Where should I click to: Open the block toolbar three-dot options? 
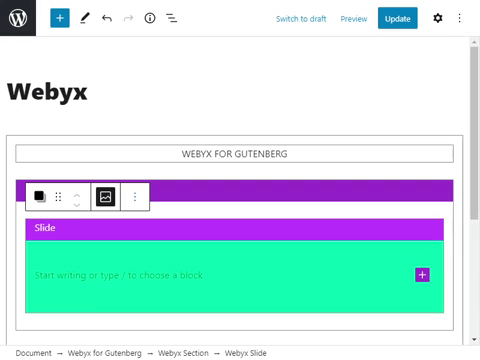coord(135,197)
